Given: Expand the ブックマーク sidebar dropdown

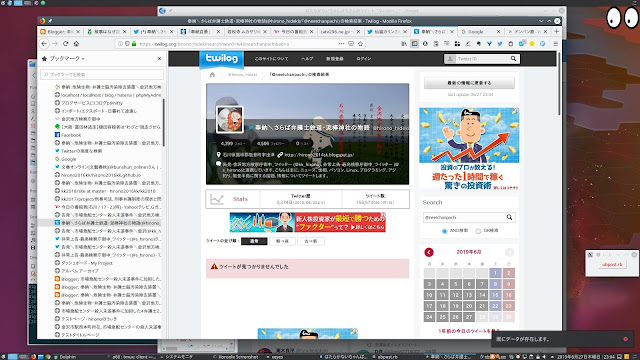Looking at the screenshot, I should [x=63, y=59].
